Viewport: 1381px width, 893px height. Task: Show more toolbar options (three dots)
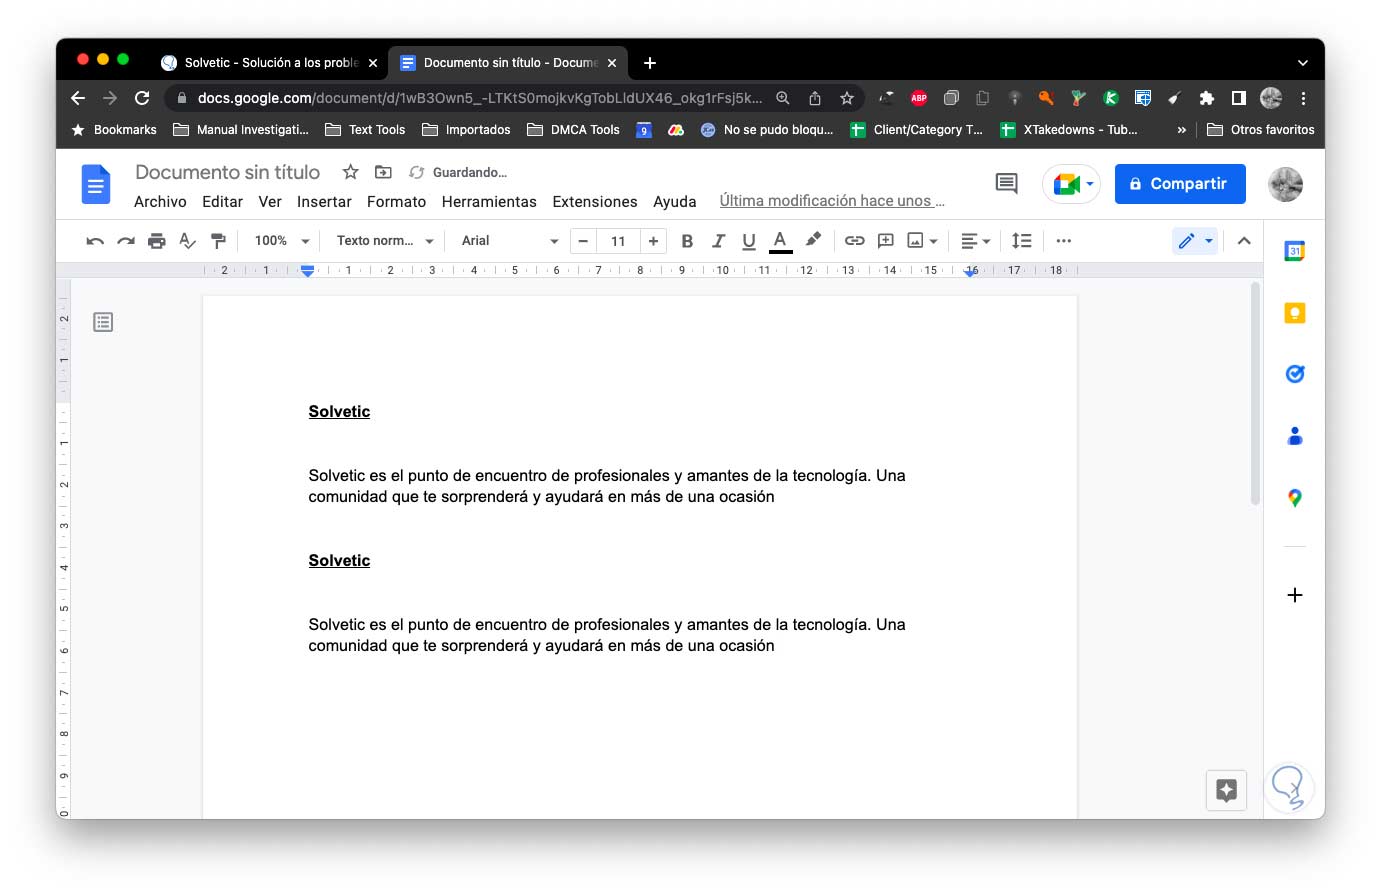click(x=1063, y=241)
